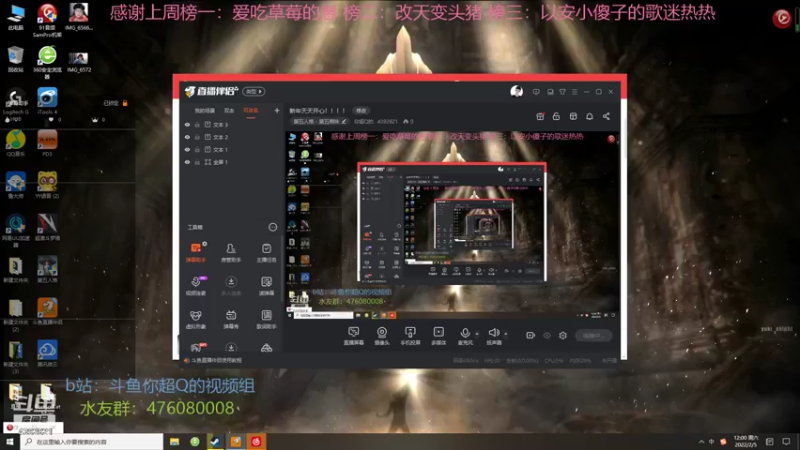Open the iTools 4 desktop shortcut
This screenshot has width=800, height=450.
(47, 101)
